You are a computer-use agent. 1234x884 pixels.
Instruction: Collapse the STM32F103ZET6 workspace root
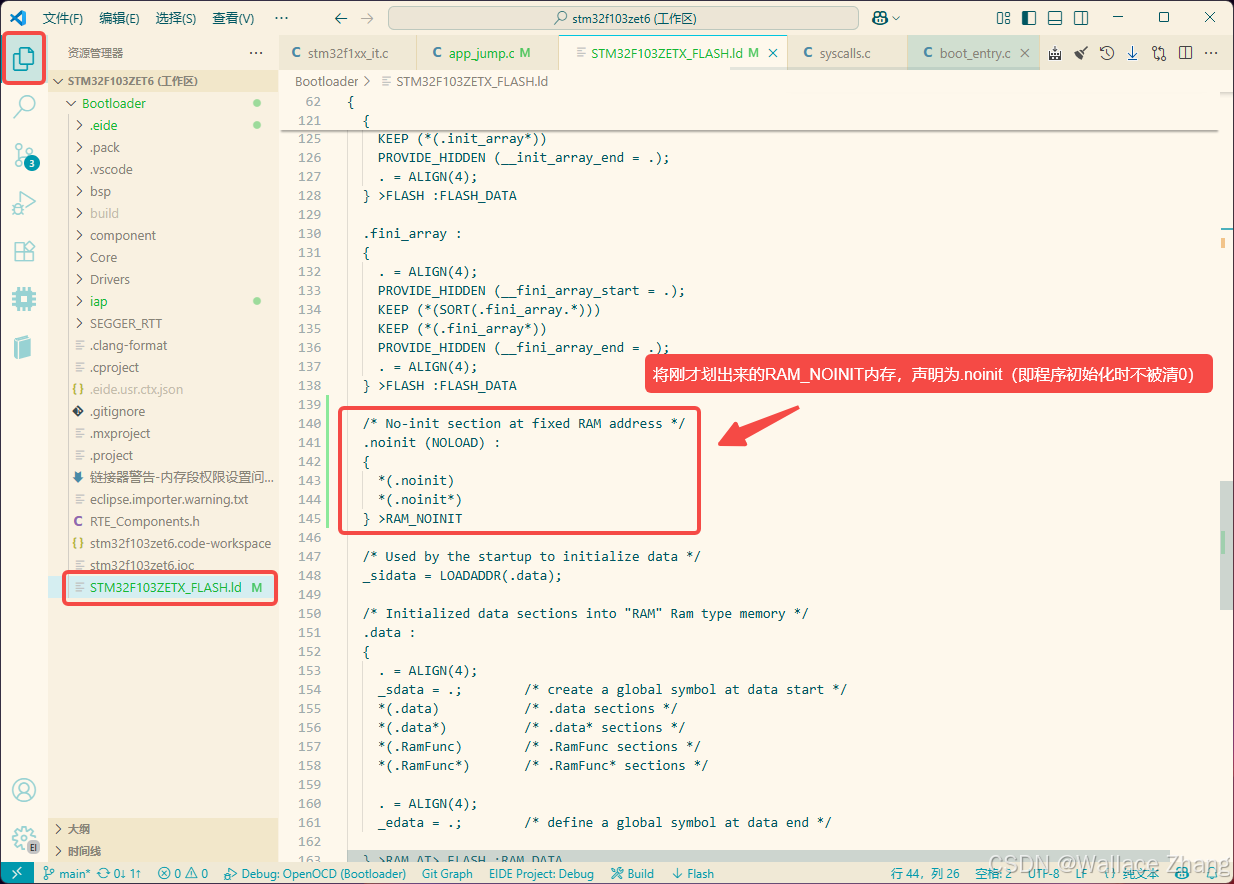click(x=163, y=81)
